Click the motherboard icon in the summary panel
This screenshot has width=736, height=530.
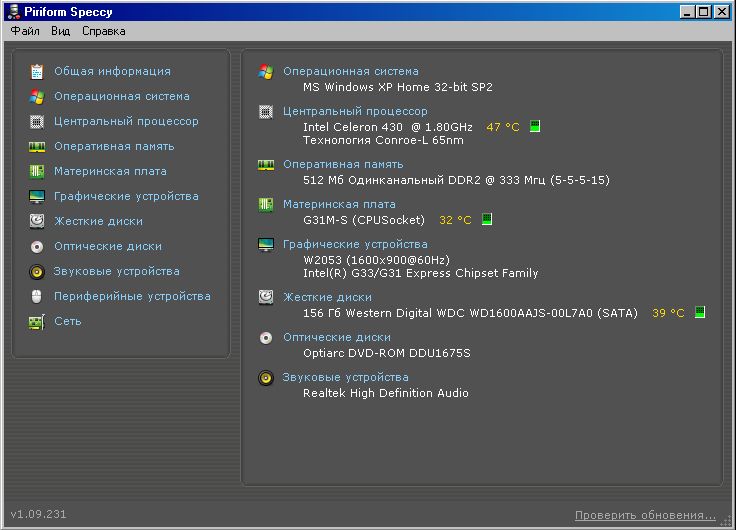[x=266, y=205]
